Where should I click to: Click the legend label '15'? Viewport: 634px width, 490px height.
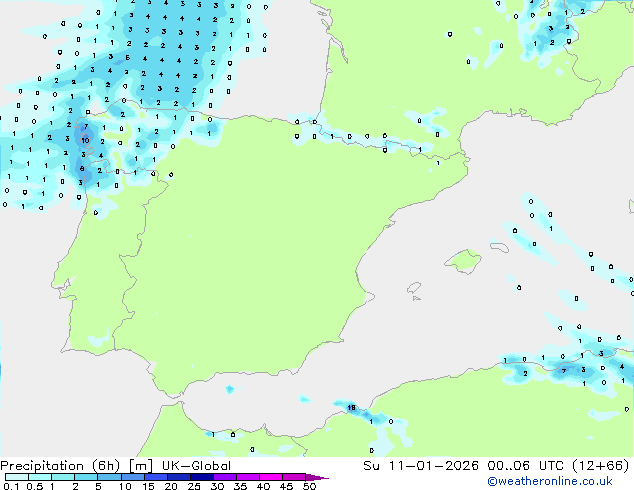click(x=148, y=486)
